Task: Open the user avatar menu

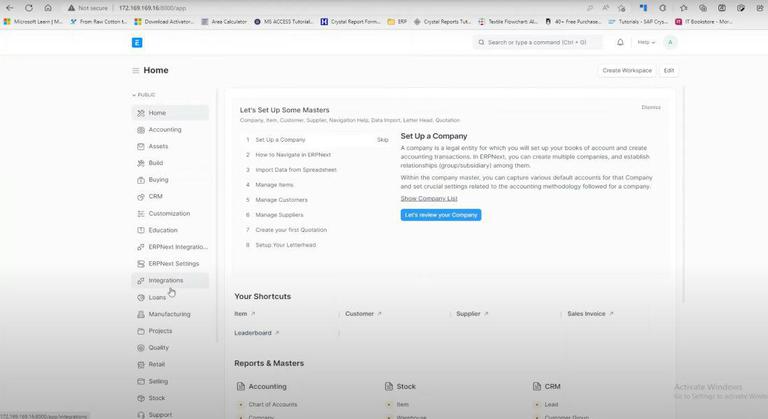Action: [x=670, y=42]
